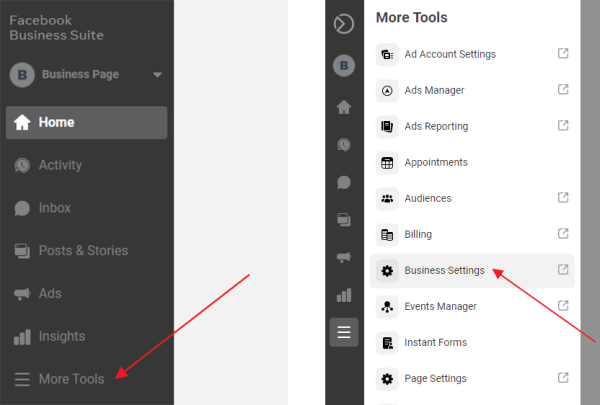Screen dimensions: 600x405
Task: Select Home in the expanded sidebar
Action: (x=86, y=122)
